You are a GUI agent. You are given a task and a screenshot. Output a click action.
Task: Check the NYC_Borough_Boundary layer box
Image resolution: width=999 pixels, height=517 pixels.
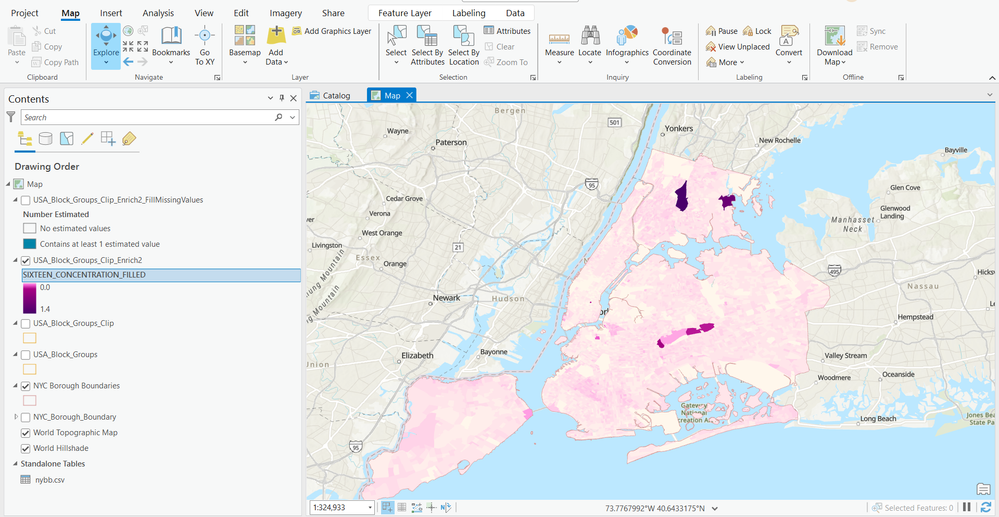click(25, 417)
